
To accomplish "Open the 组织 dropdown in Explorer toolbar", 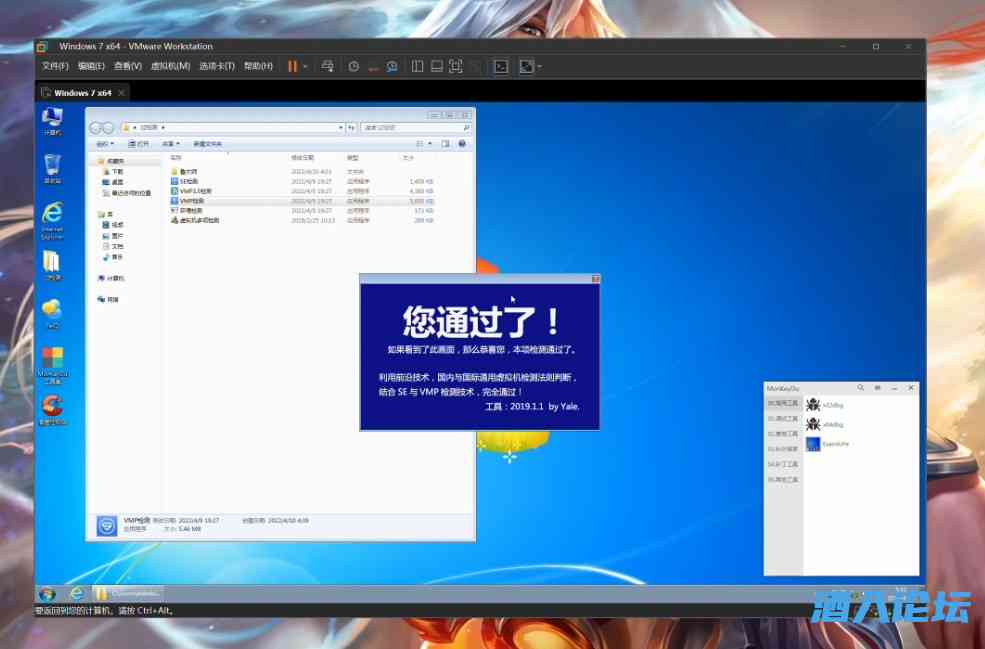I will [x=104, y=145].
